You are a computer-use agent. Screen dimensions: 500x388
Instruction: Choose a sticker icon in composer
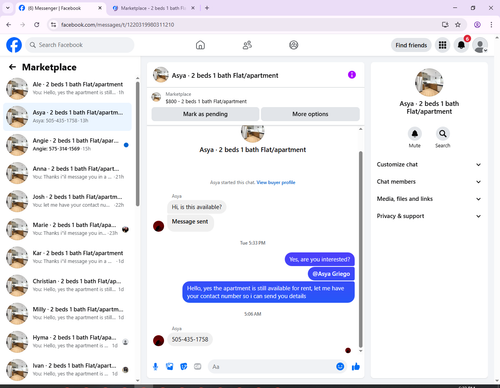click(x=184, y=367)
